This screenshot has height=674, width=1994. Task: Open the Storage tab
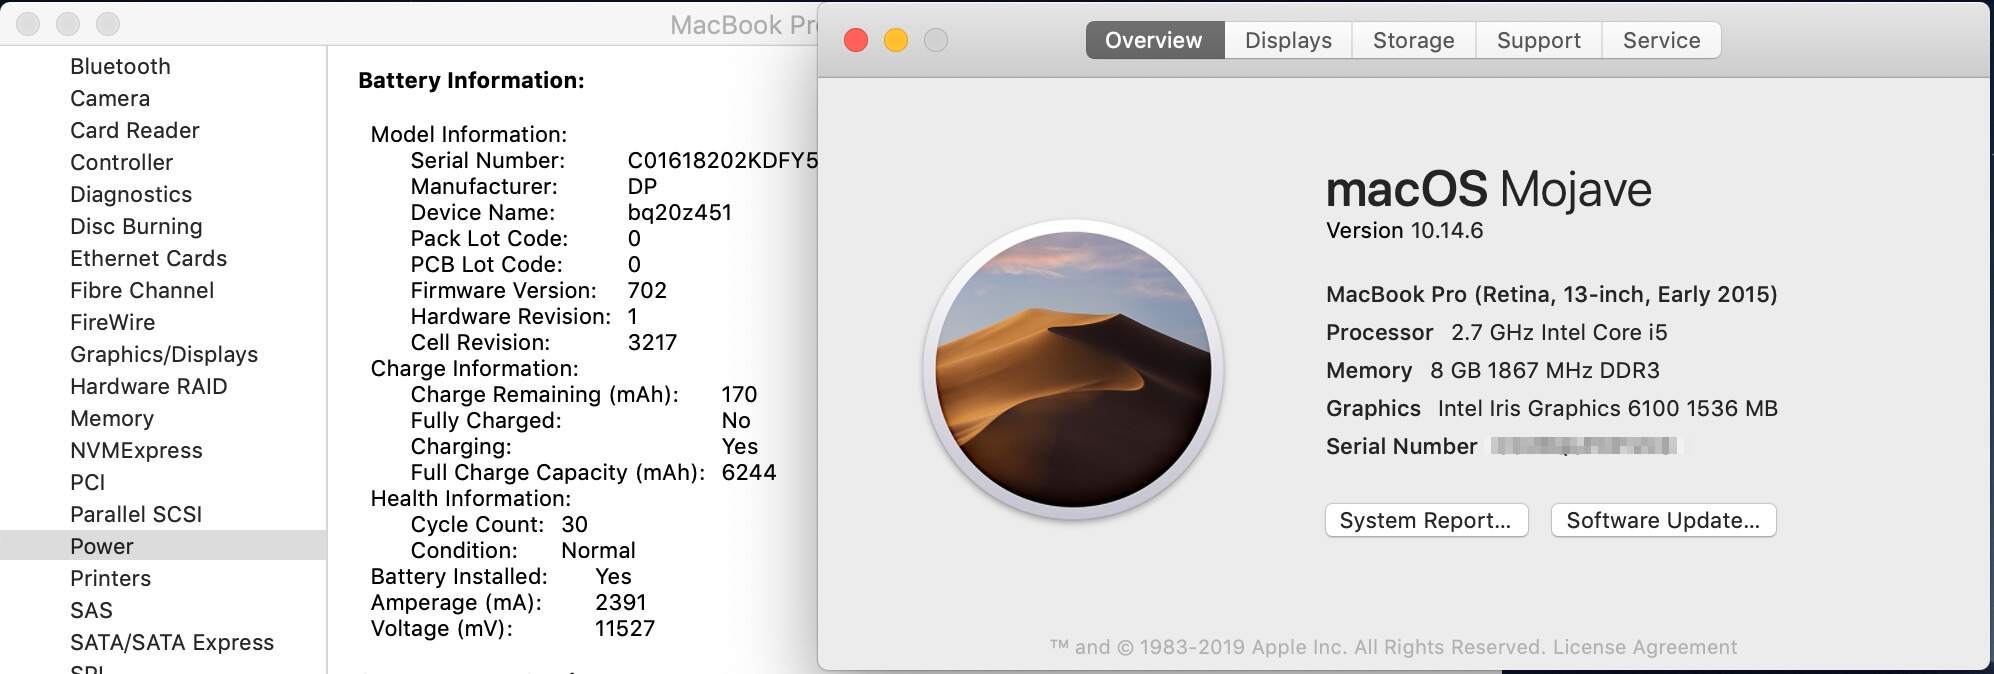(1414, 40)
